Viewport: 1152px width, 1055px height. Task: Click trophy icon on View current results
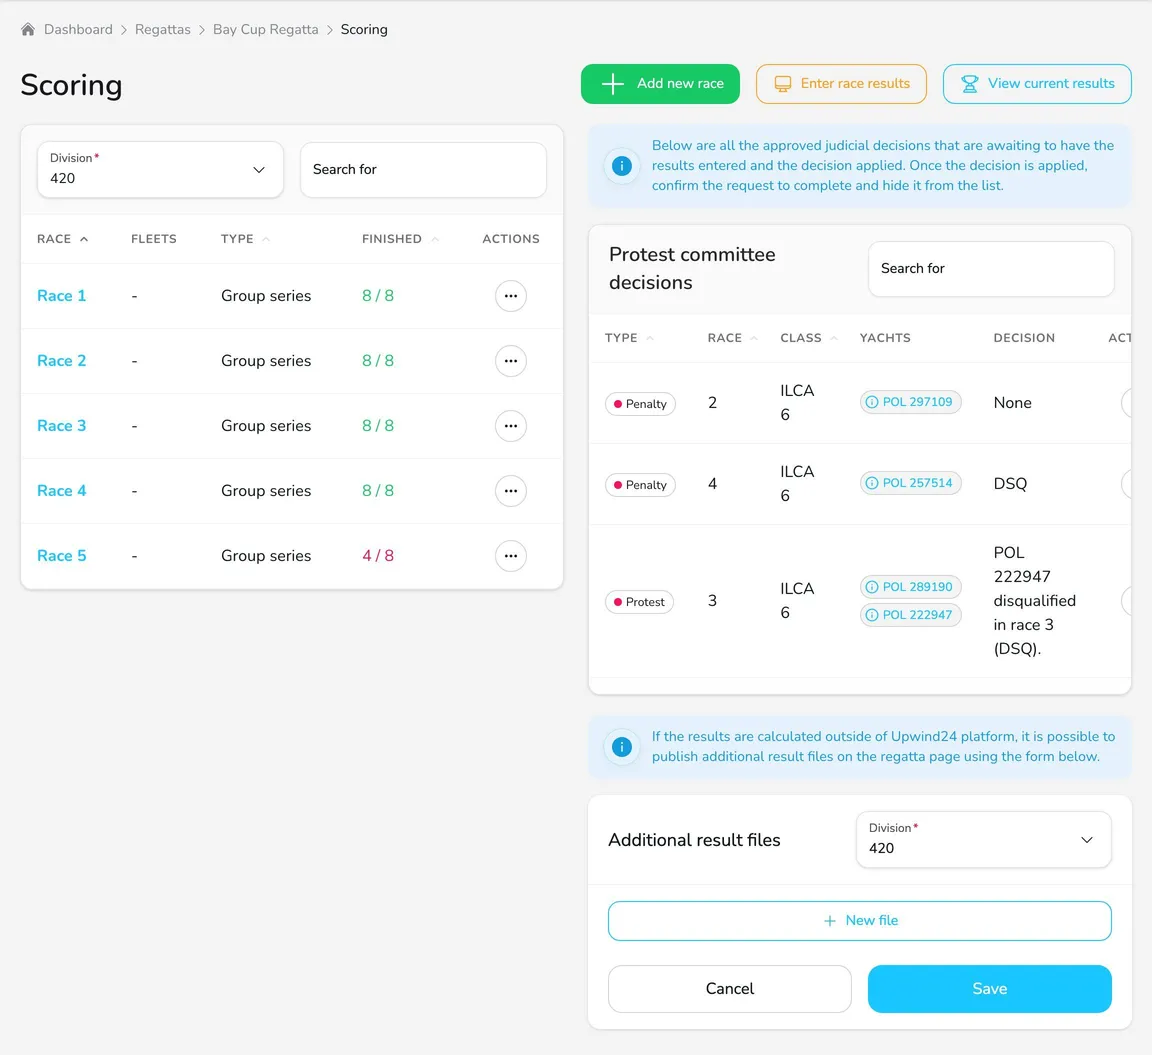[x=970, y=84]
